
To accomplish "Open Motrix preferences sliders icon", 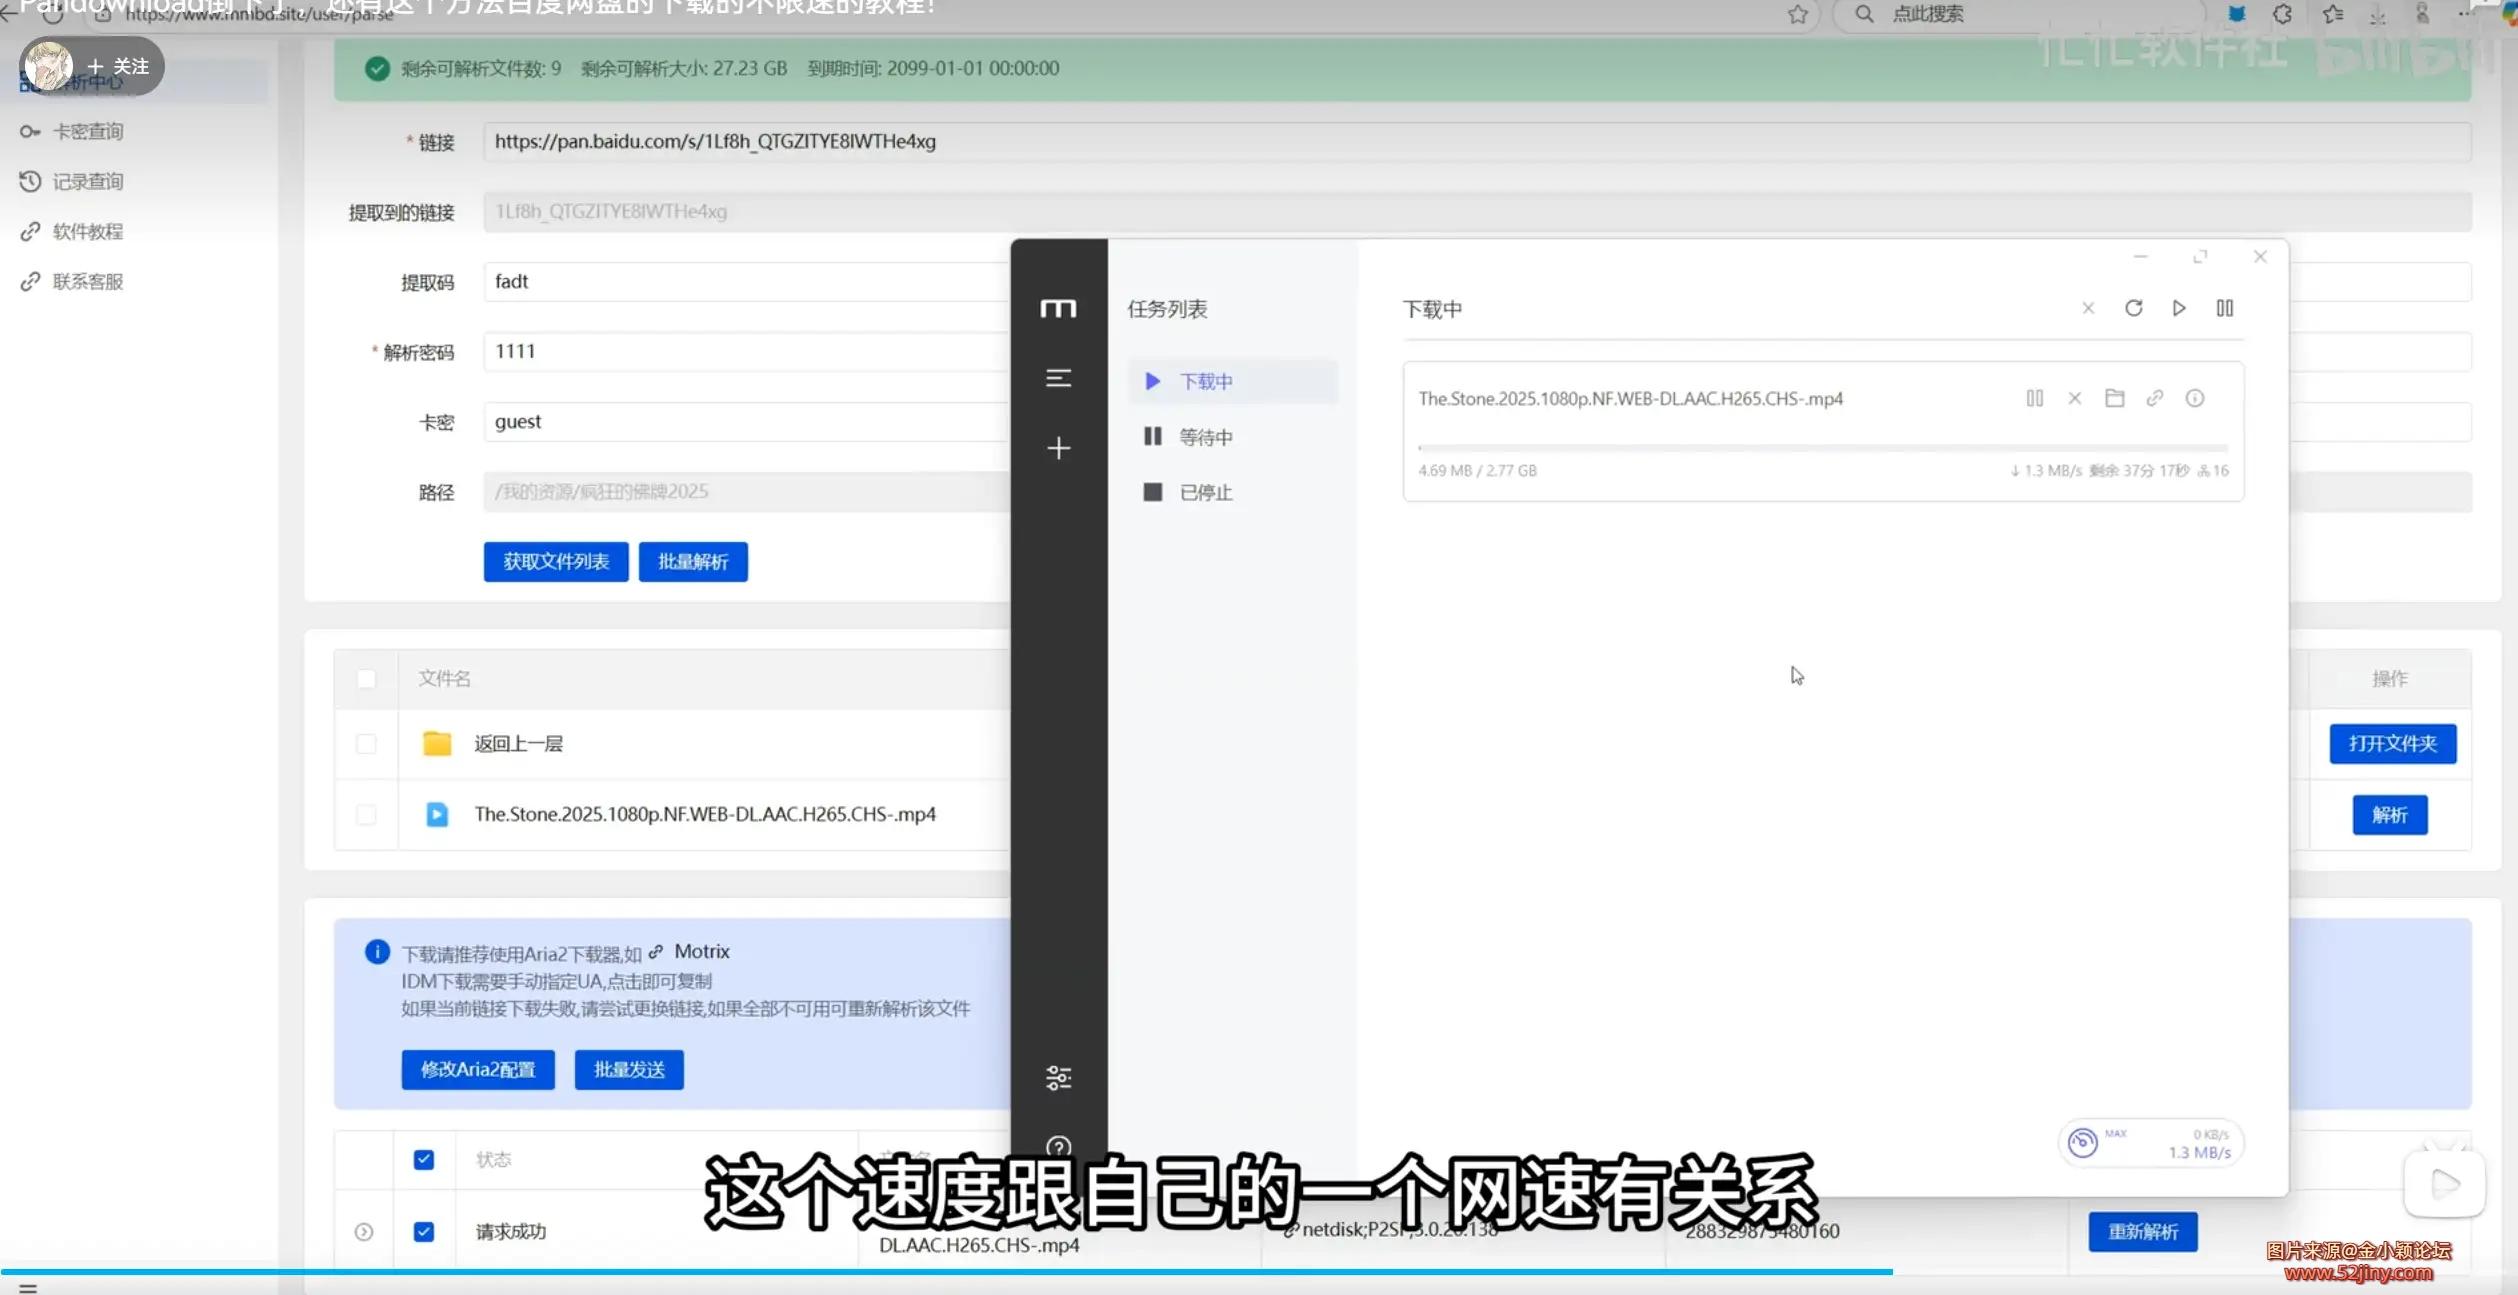I will tap(1058, 1078).
